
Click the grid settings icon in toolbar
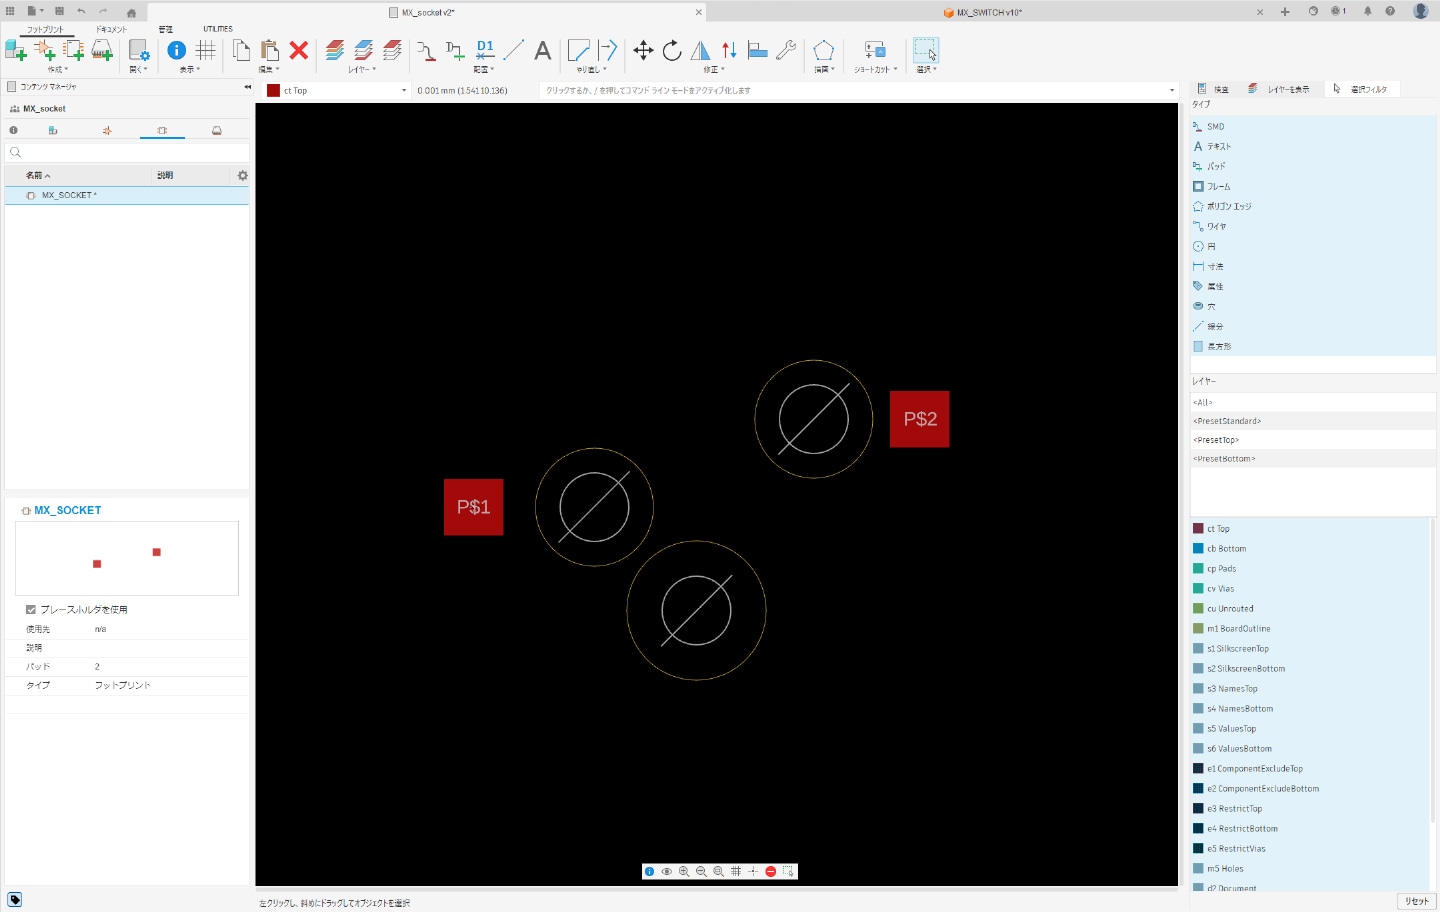click(x=206, y=50)
